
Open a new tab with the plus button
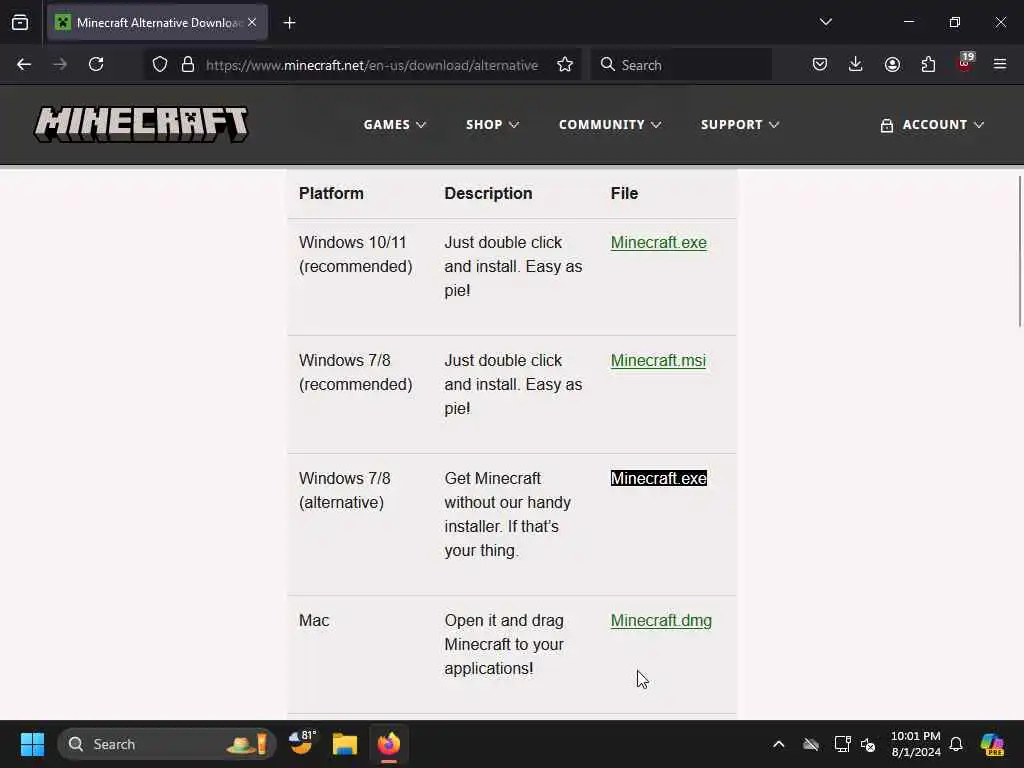[x=290, y=23]
